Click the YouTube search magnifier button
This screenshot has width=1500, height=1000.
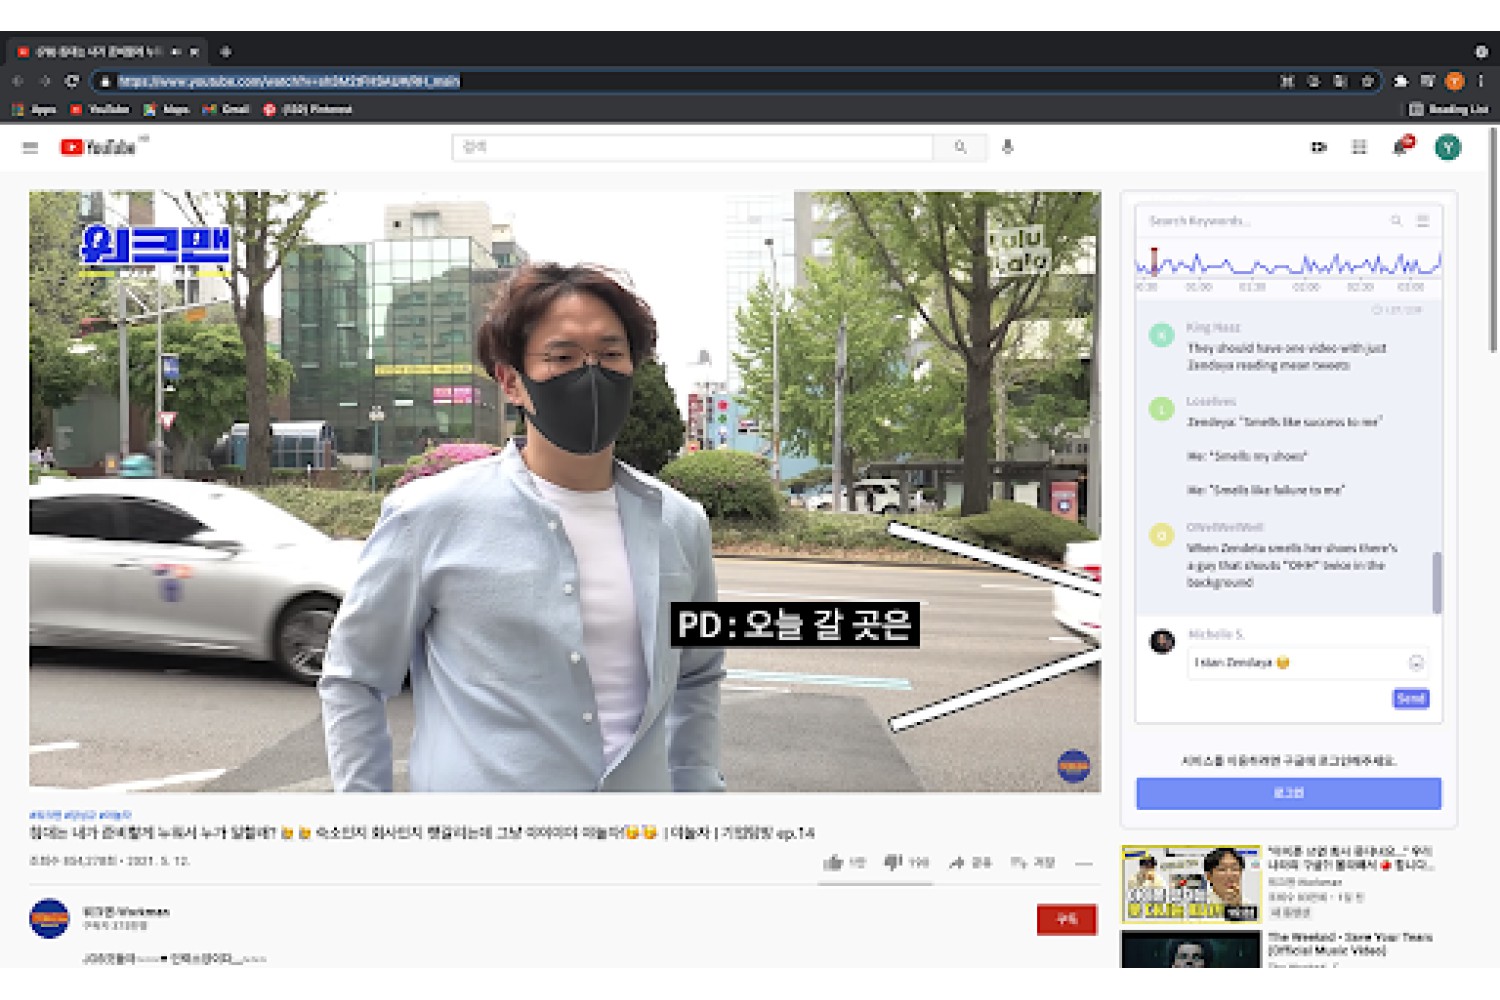pyautogui.click(x=960, y=147)
